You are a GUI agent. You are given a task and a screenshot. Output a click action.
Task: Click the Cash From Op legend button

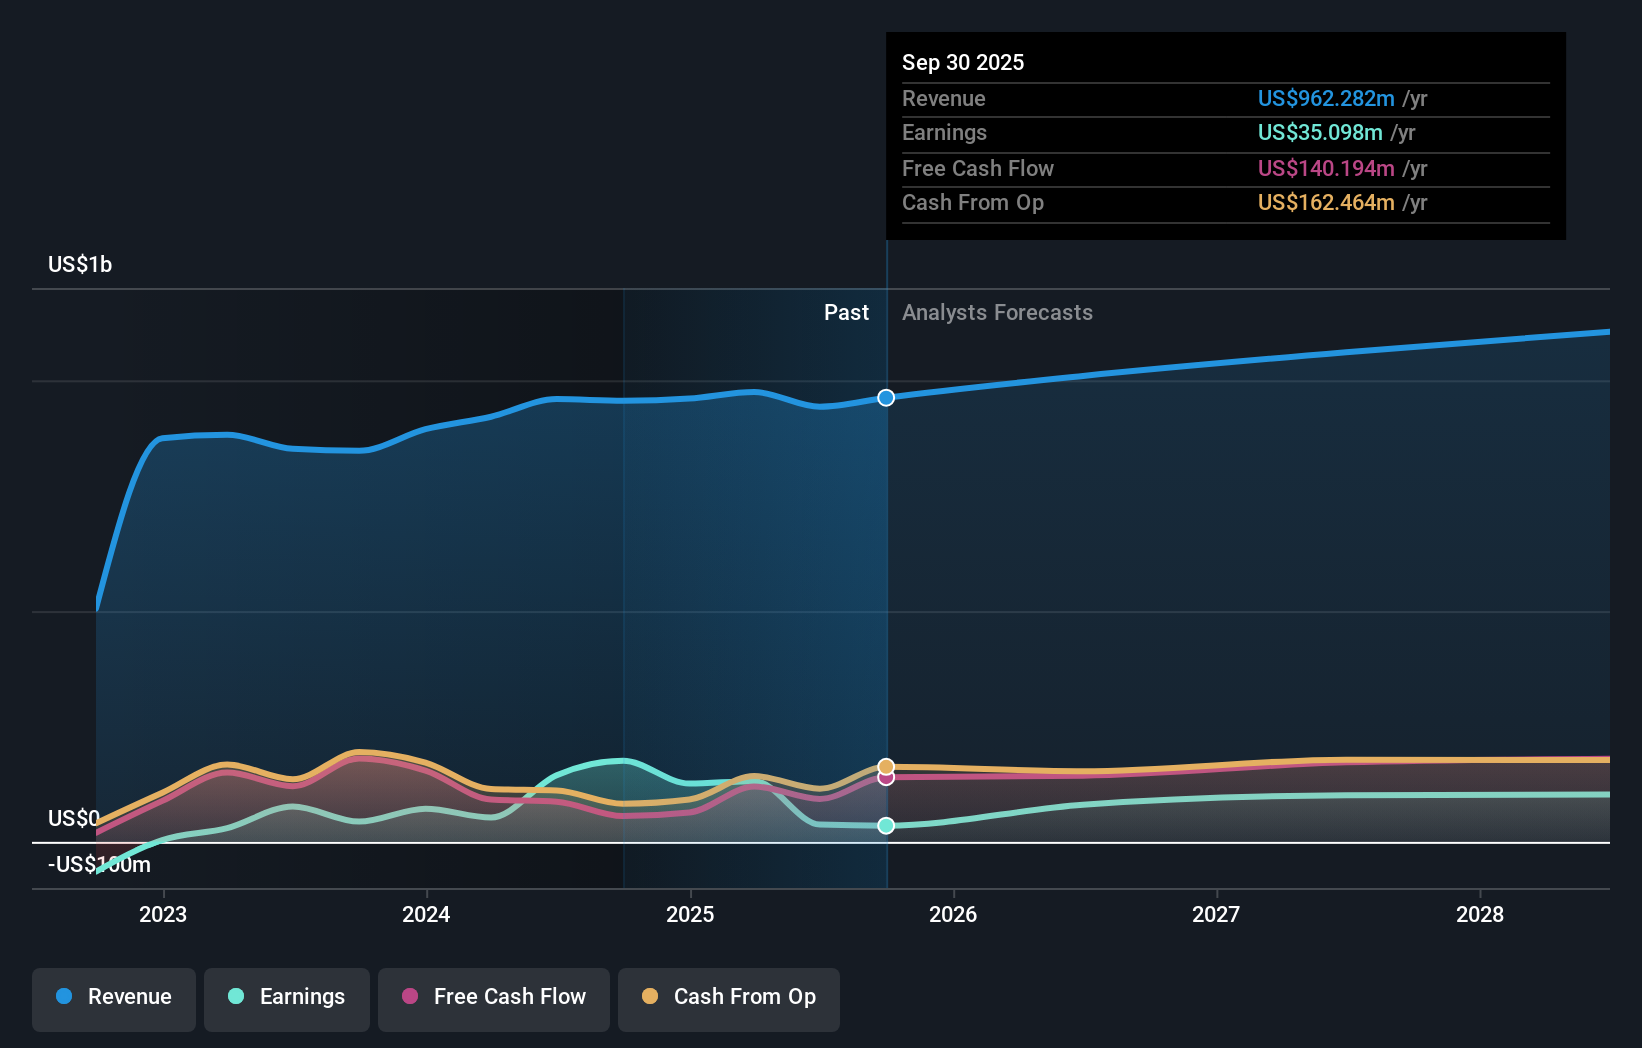click(x=728, y=997)
